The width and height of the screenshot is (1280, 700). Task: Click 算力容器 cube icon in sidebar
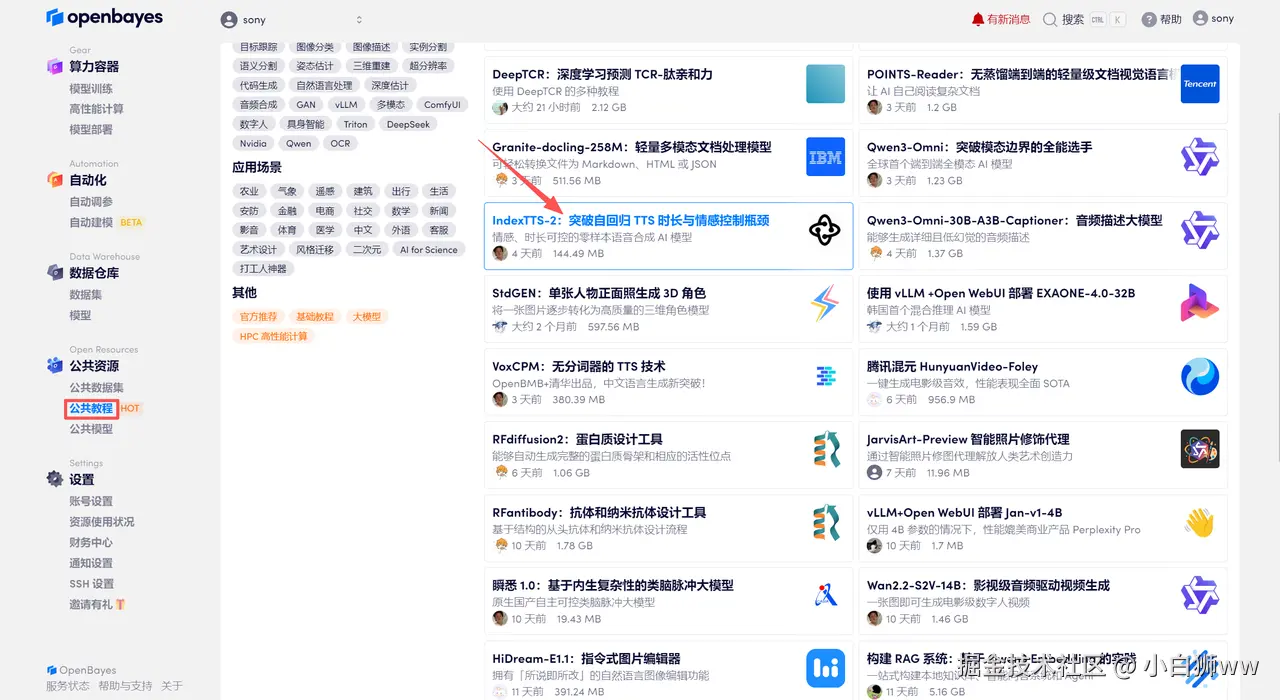[55, 66]
